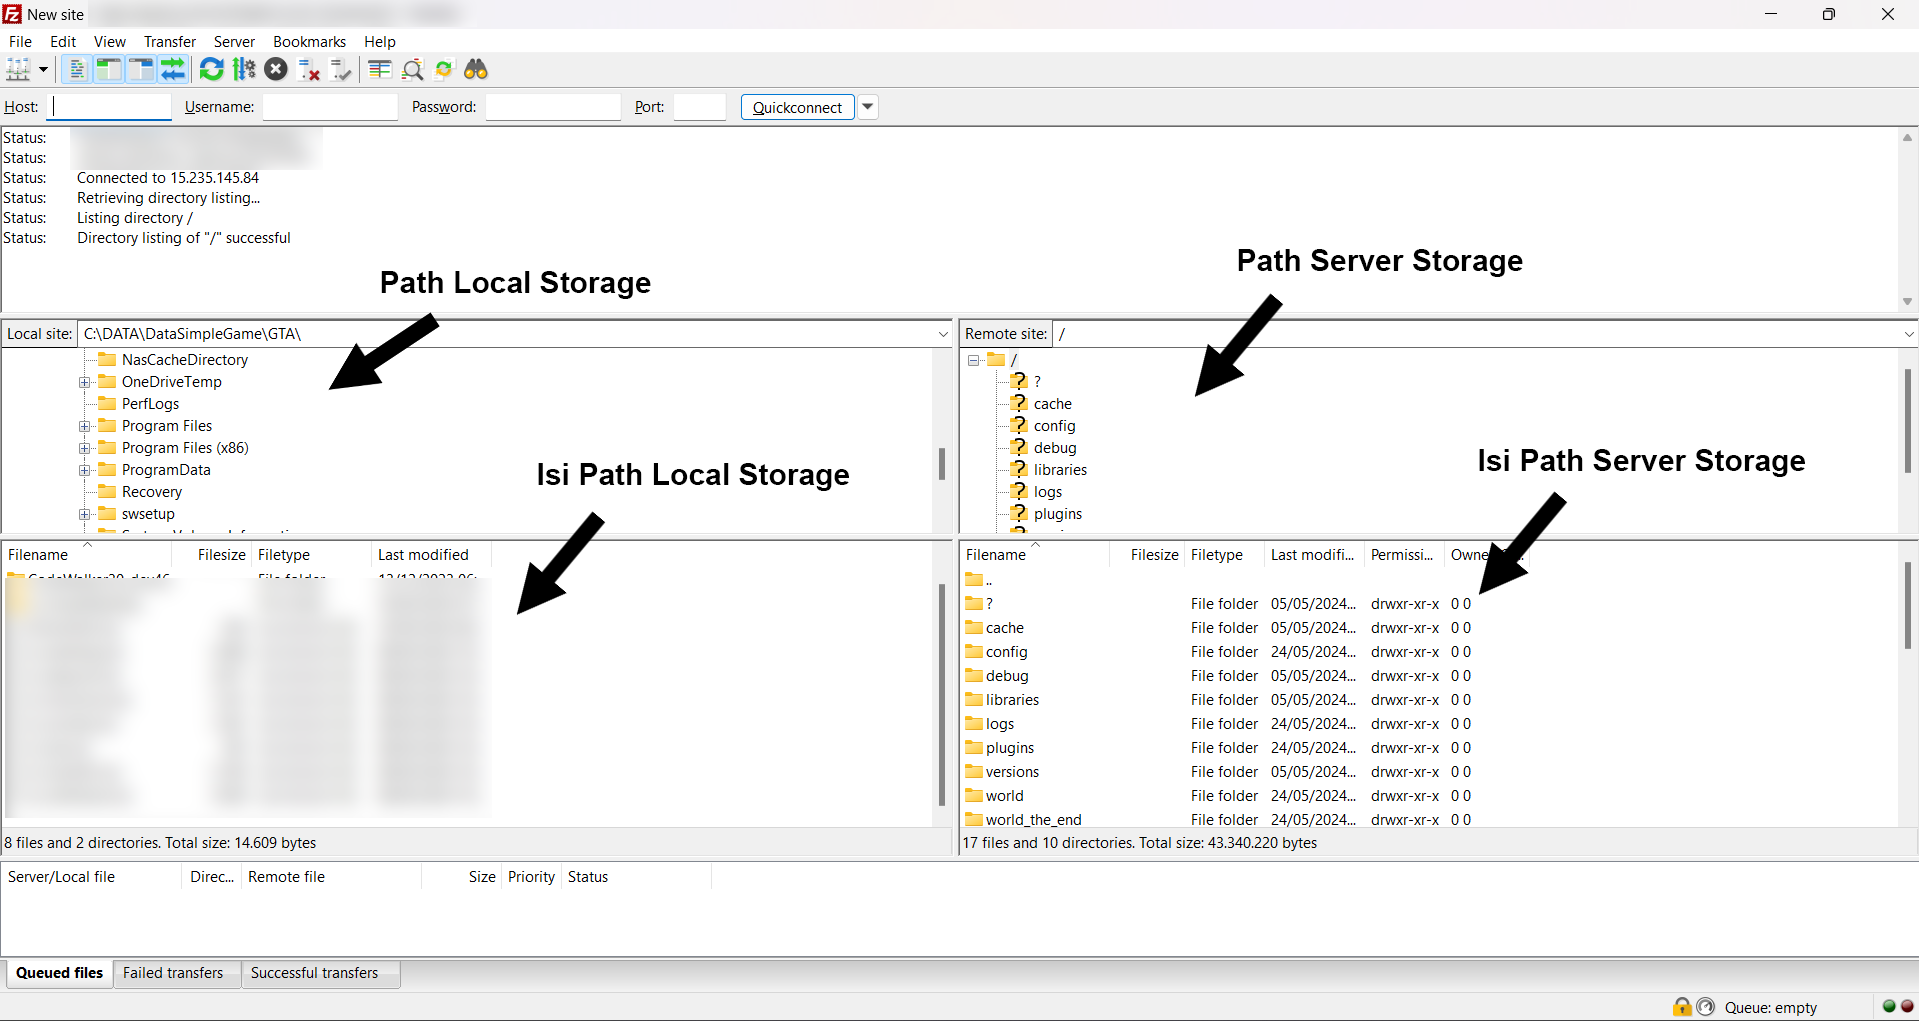The image size is (1919, 1021).
Task: Open the Local site path dropdown
Action: 942,334
